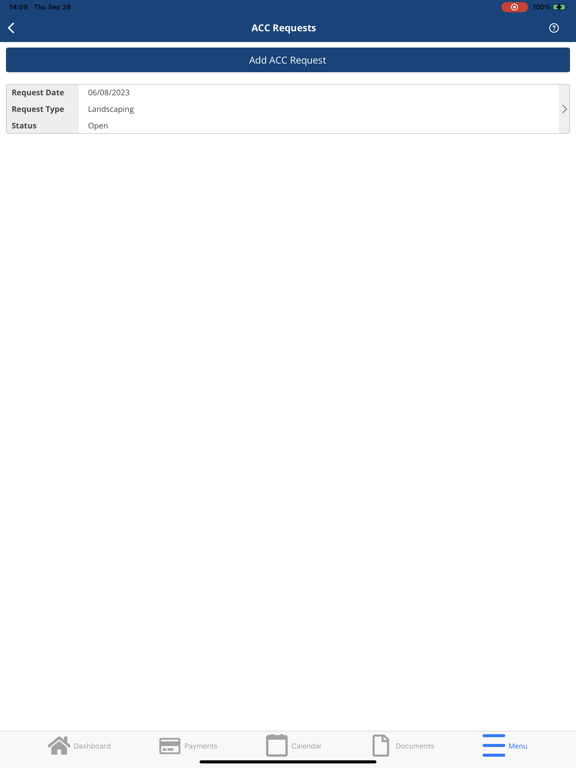Expand the Landscaping request chevron
Image resolution: width=576 pixels, height=768 pixels.
click(564, 109)
